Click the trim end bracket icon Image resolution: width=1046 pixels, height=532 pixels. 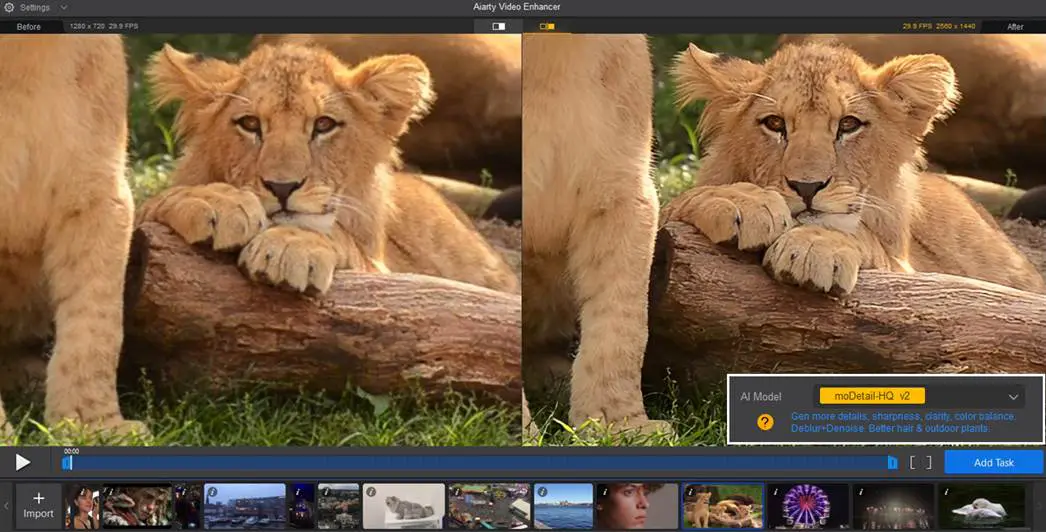(928, 463)
